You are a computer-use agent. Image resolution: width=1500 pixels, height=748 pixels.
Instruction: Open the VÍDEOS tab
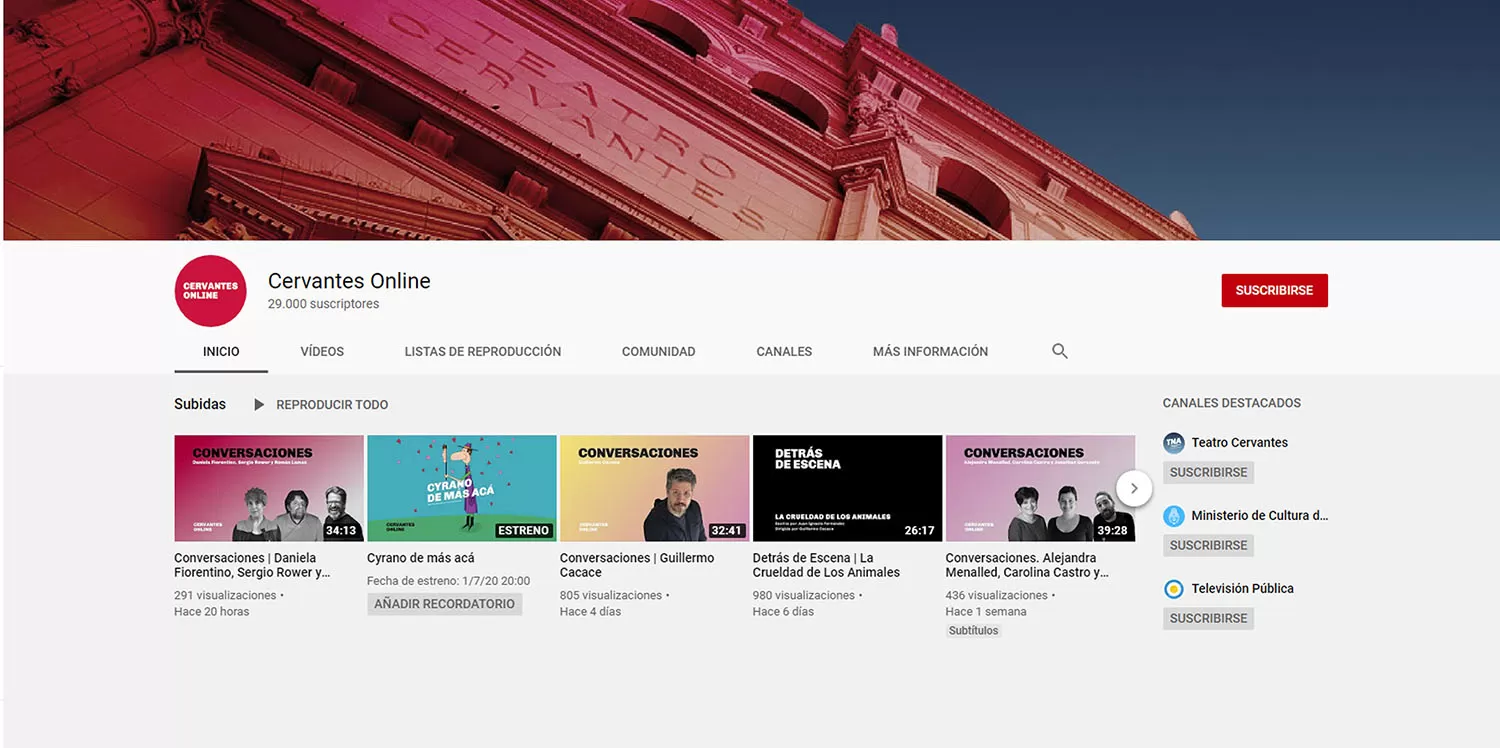point(322,352)
